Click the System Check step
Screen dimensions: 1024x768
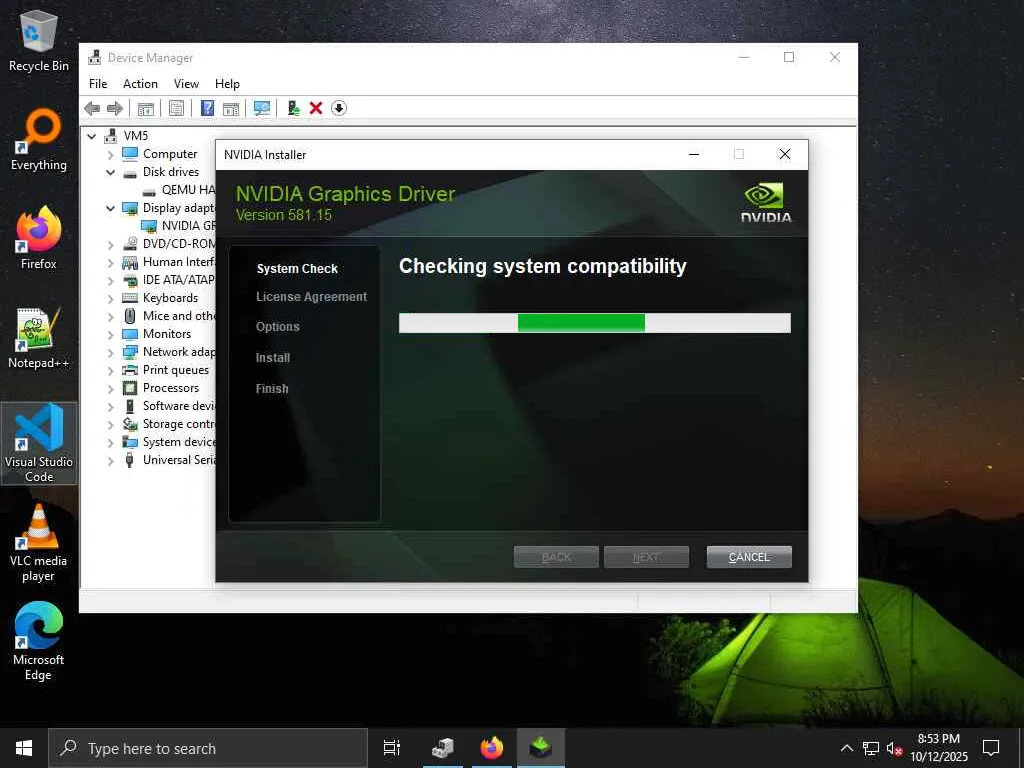tap(297, 269)
